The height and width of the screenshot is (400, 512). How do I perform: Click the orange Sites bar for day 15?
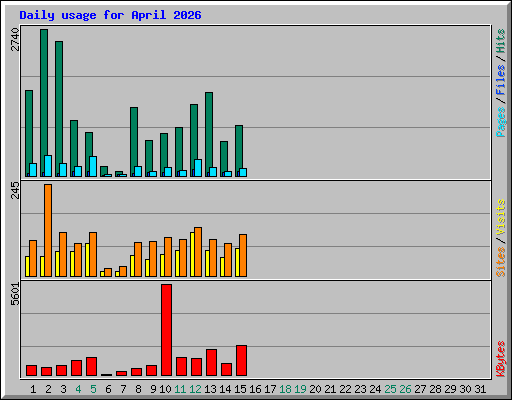tap(243, 255)
